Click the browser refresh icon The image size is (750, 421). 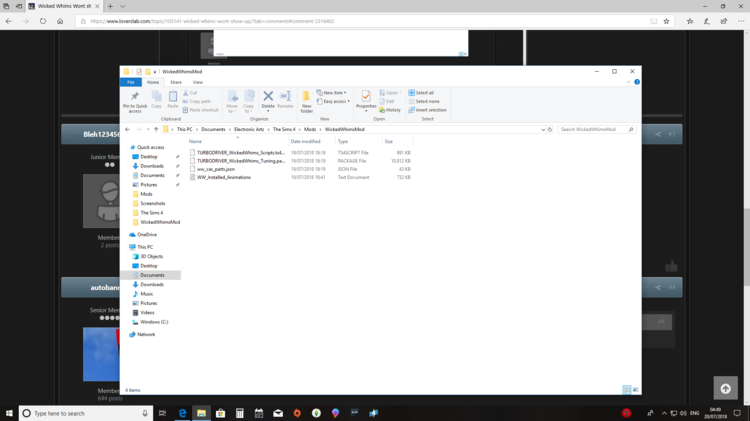pyautogui.click(x=43, y=21)
